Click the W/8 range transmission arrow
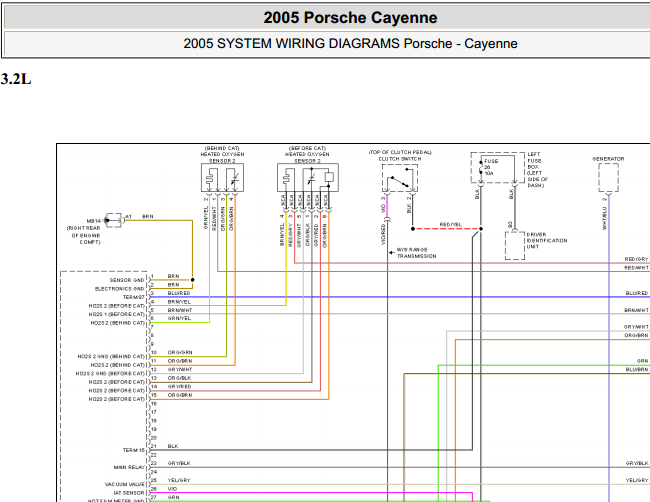This screenshot has width=650, height=502. coord(391,252)
